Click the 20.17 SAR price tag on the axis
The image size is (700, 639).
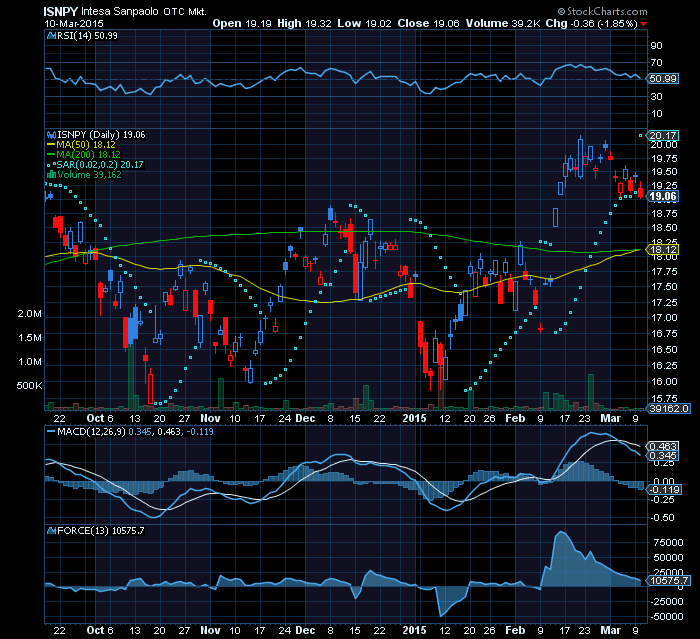663,135
